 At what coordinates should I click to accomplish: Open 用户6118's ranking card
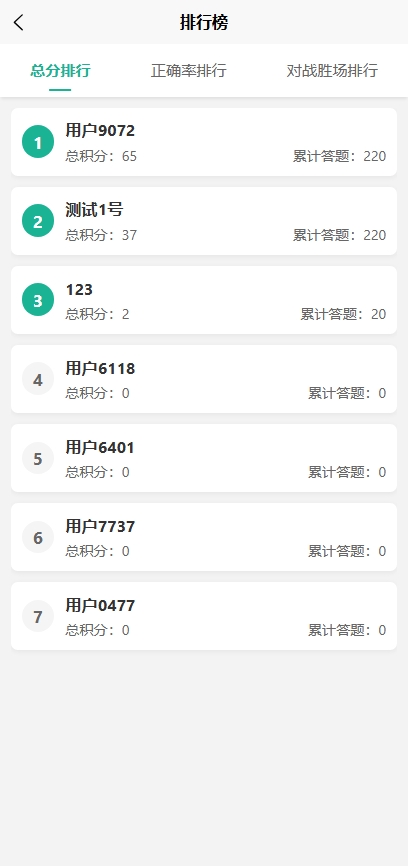204,379
